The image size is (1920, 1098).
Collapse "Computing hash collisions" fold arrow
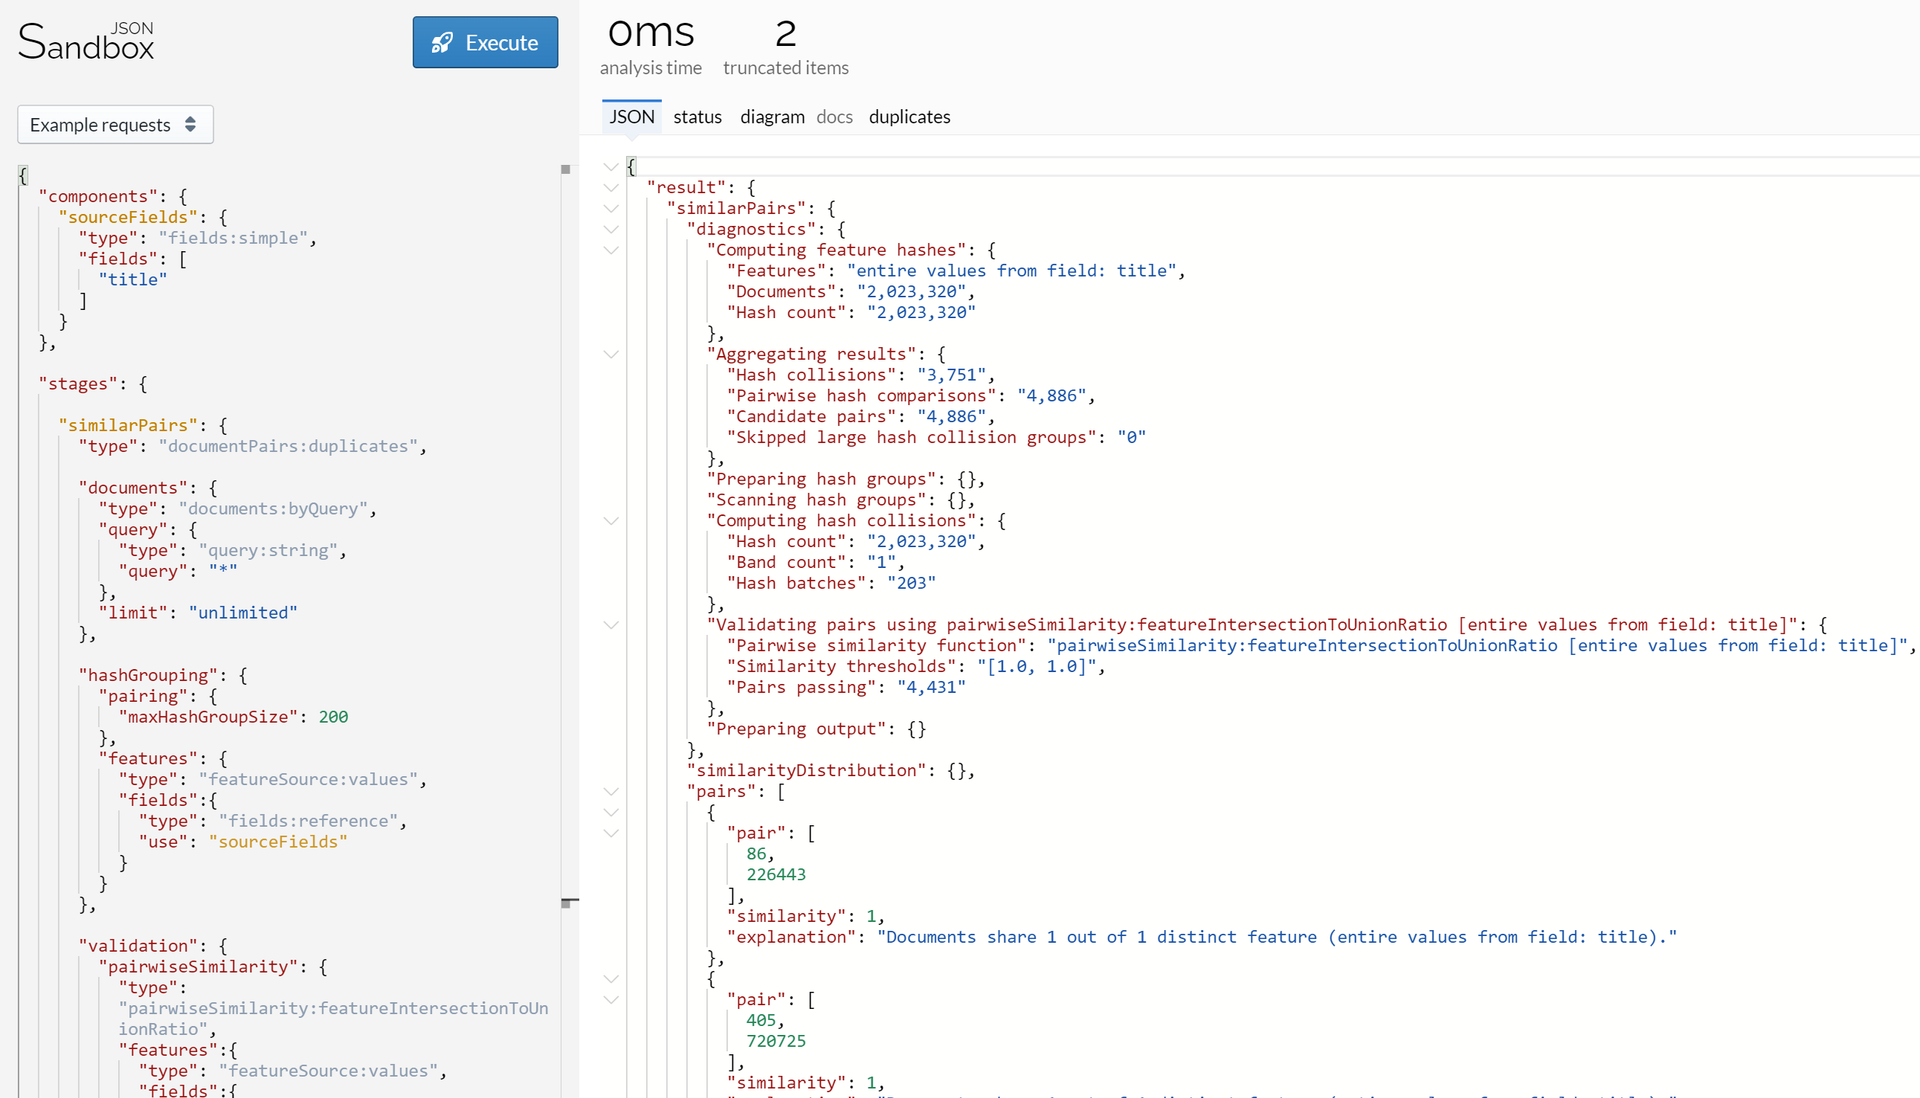[611, 521]
